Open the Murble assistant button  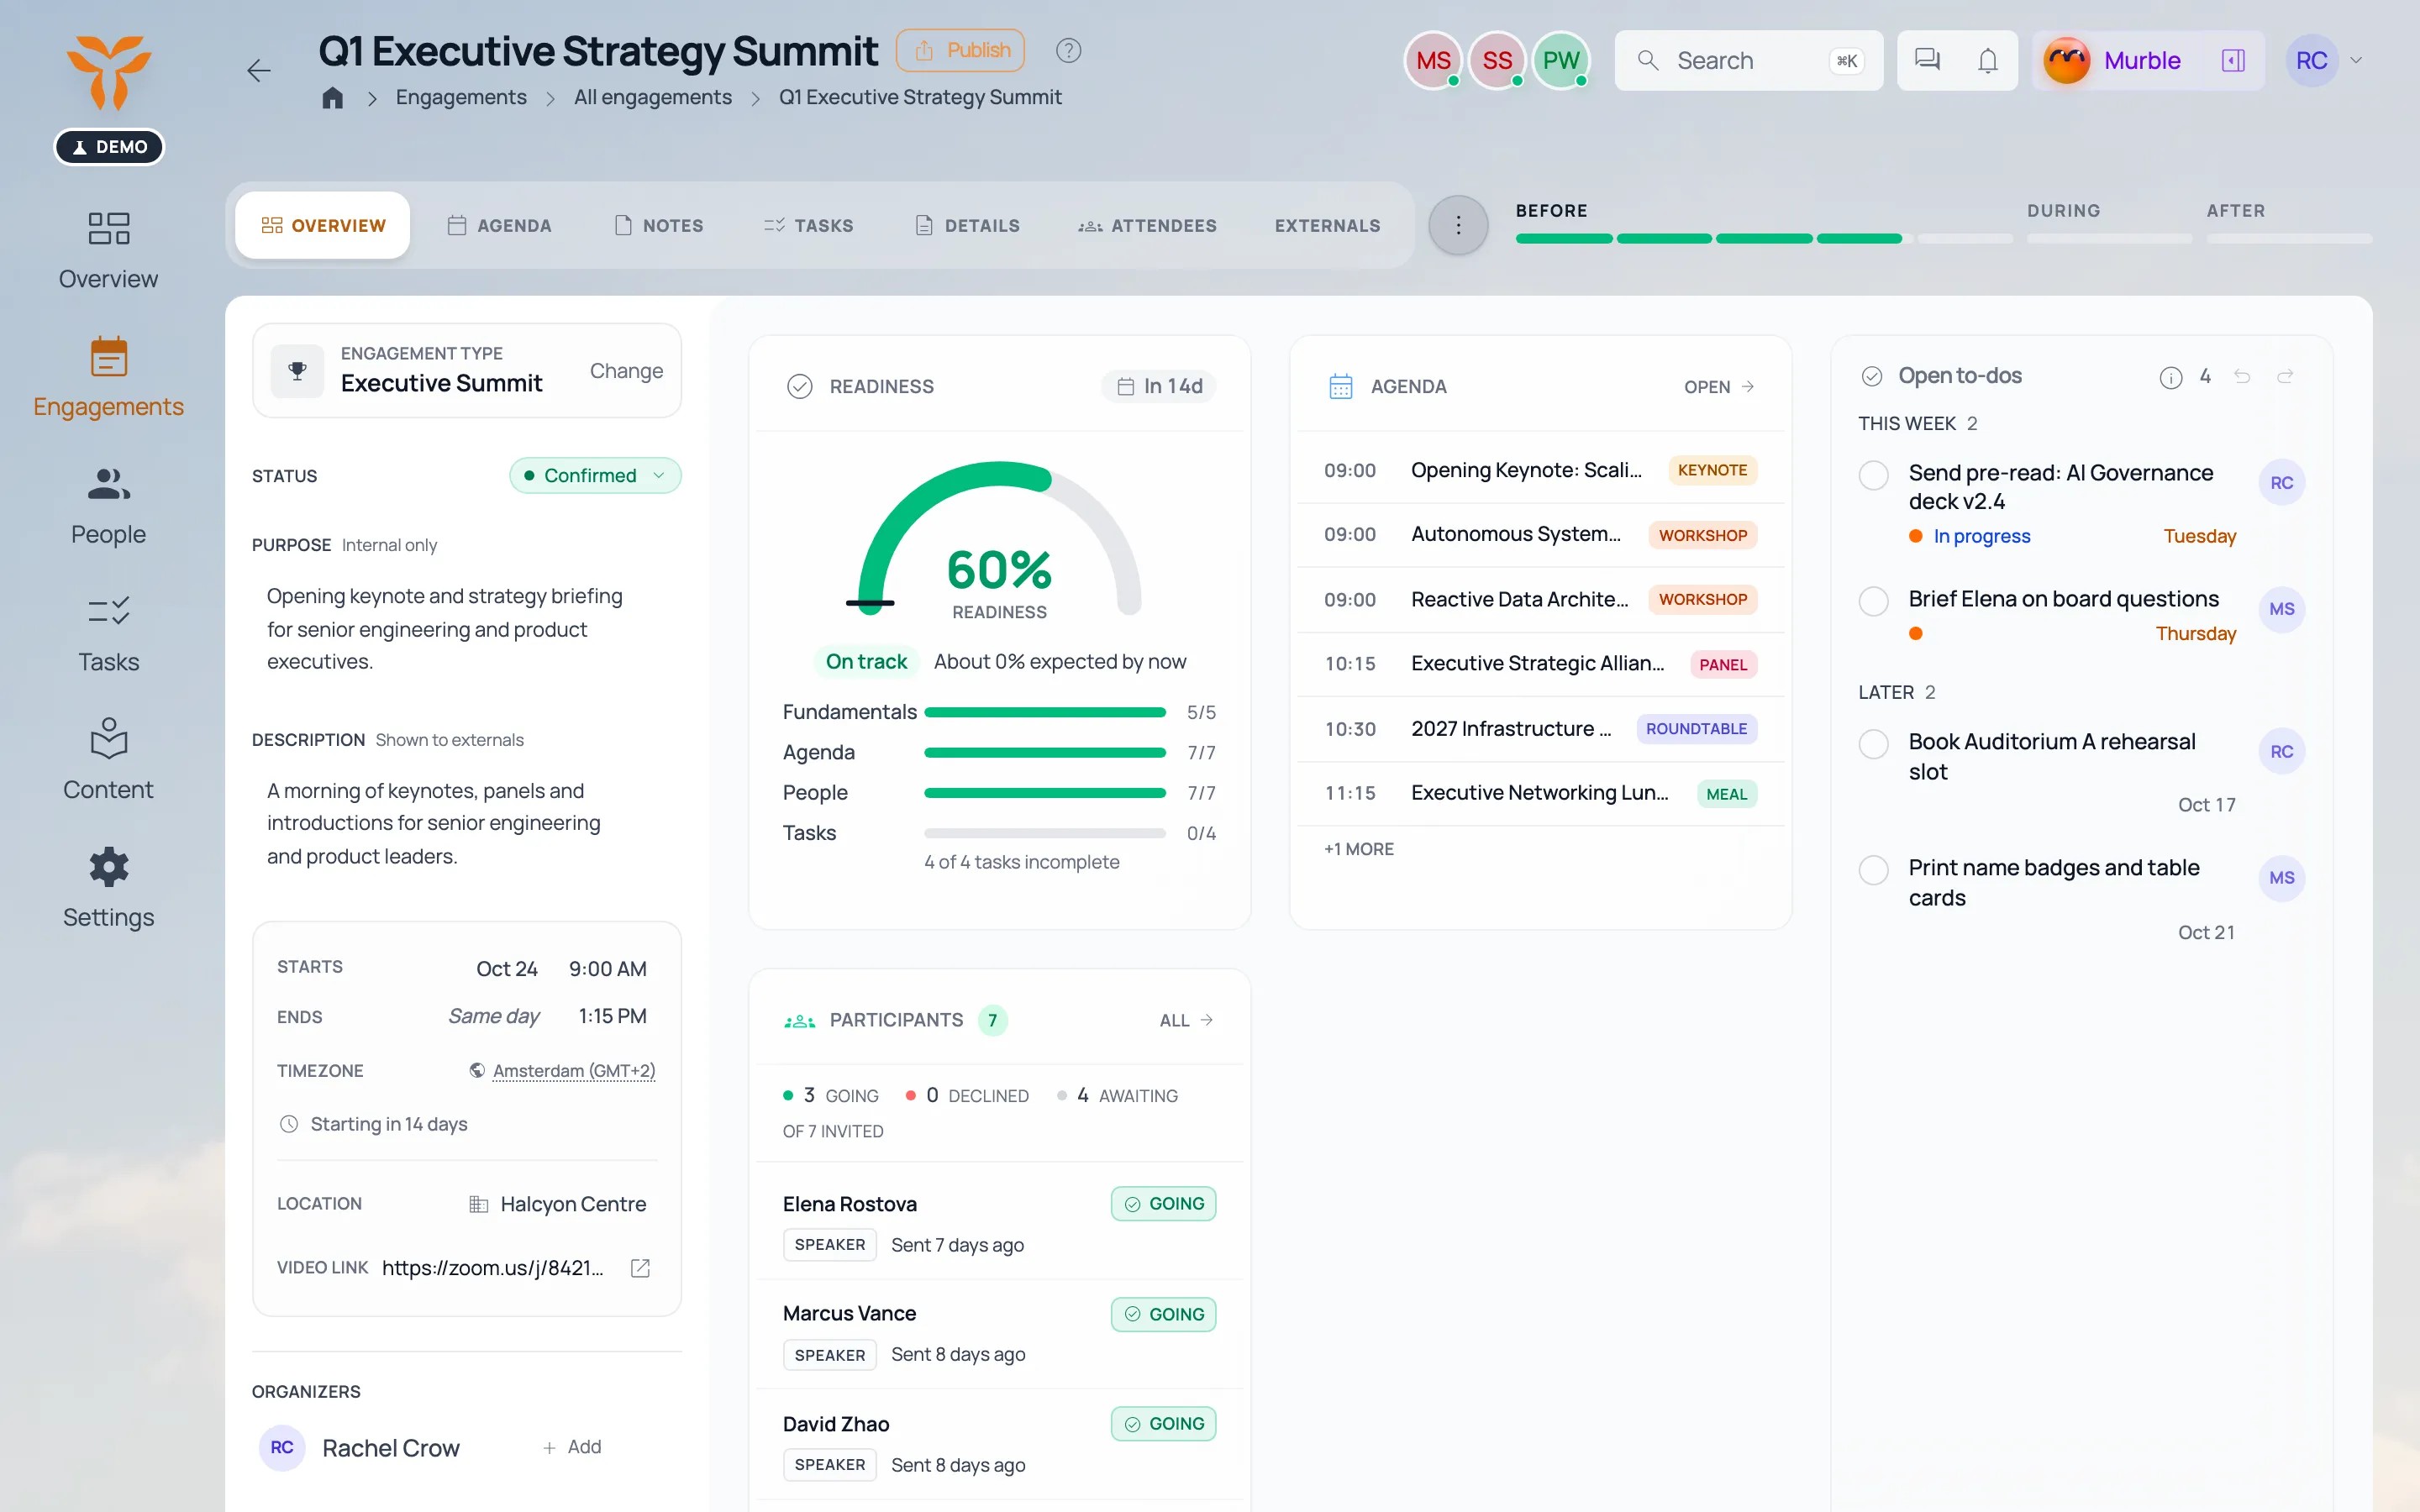[x=2112, y=60]
